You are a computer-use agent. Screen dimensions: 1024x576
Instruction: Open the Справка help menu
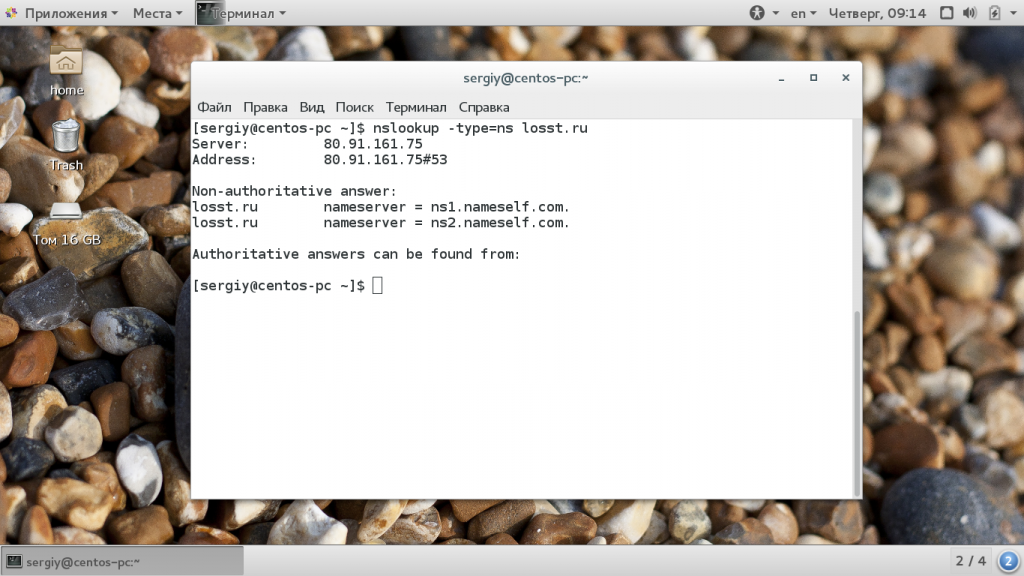(x=484, y=107)
